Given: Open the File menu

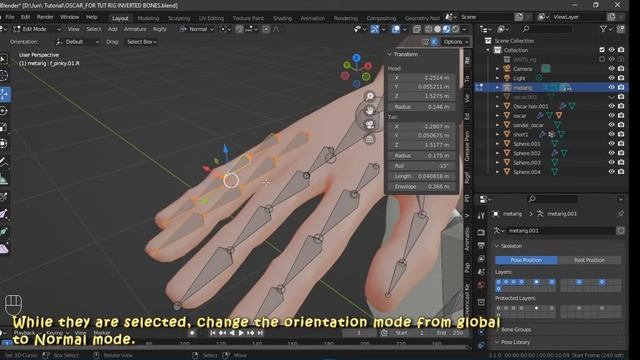Looking at the screenshot, I should click(x=10, y=17).
